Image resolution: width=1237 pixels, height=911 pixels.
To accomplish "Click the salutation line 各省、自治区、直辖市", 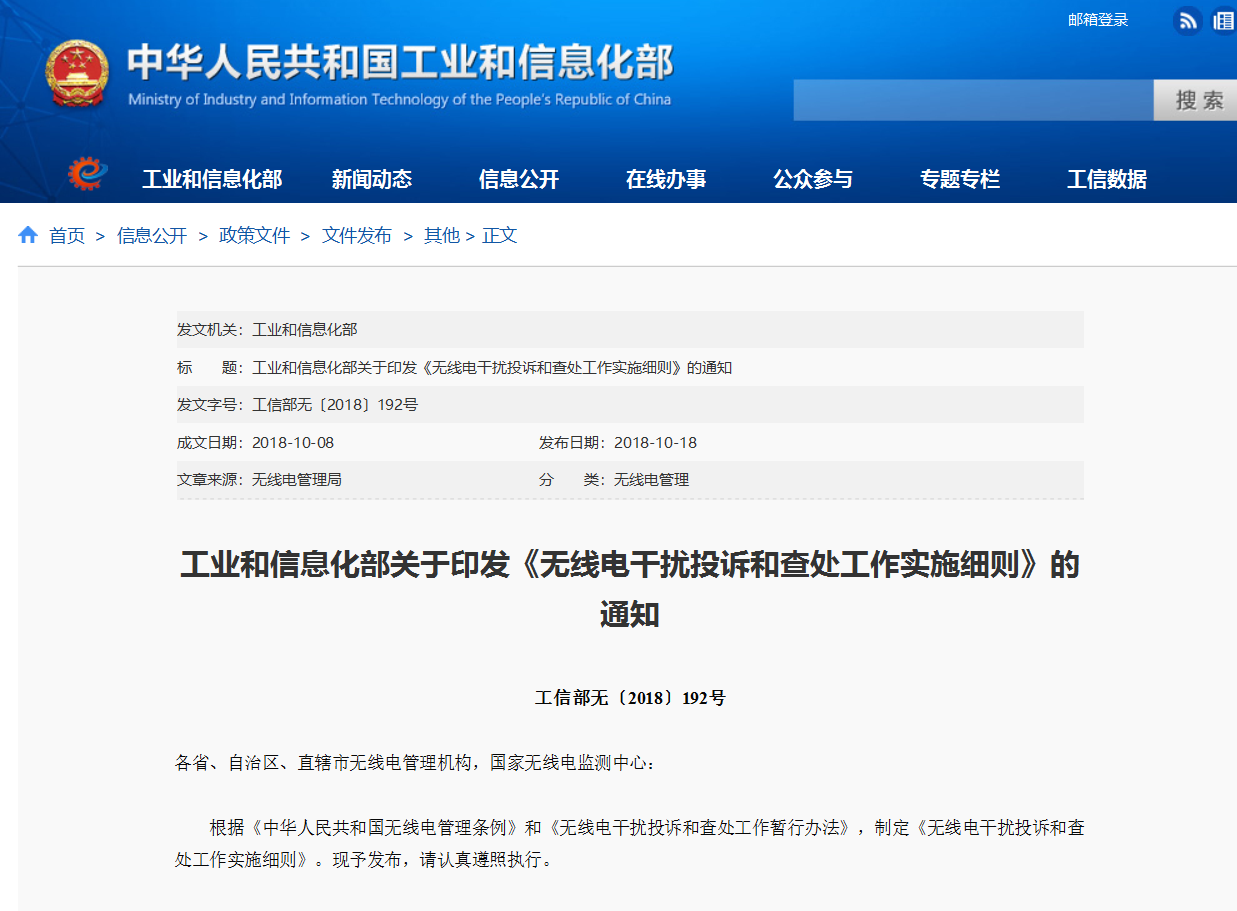I will click(417, 763).
